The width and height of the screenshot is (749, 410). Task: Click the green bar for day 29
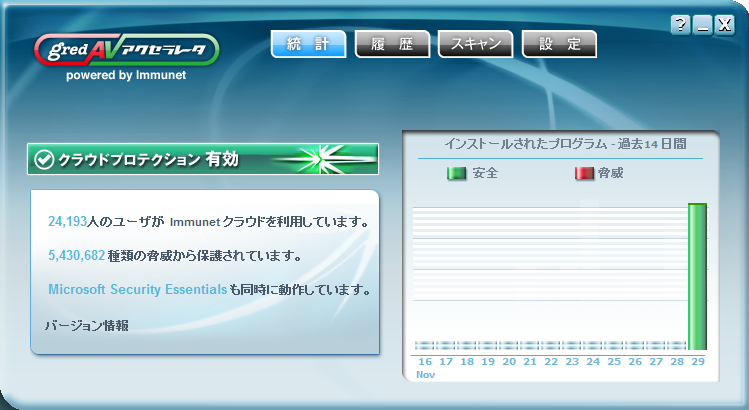pyautogui.click(x=697, y=277)
